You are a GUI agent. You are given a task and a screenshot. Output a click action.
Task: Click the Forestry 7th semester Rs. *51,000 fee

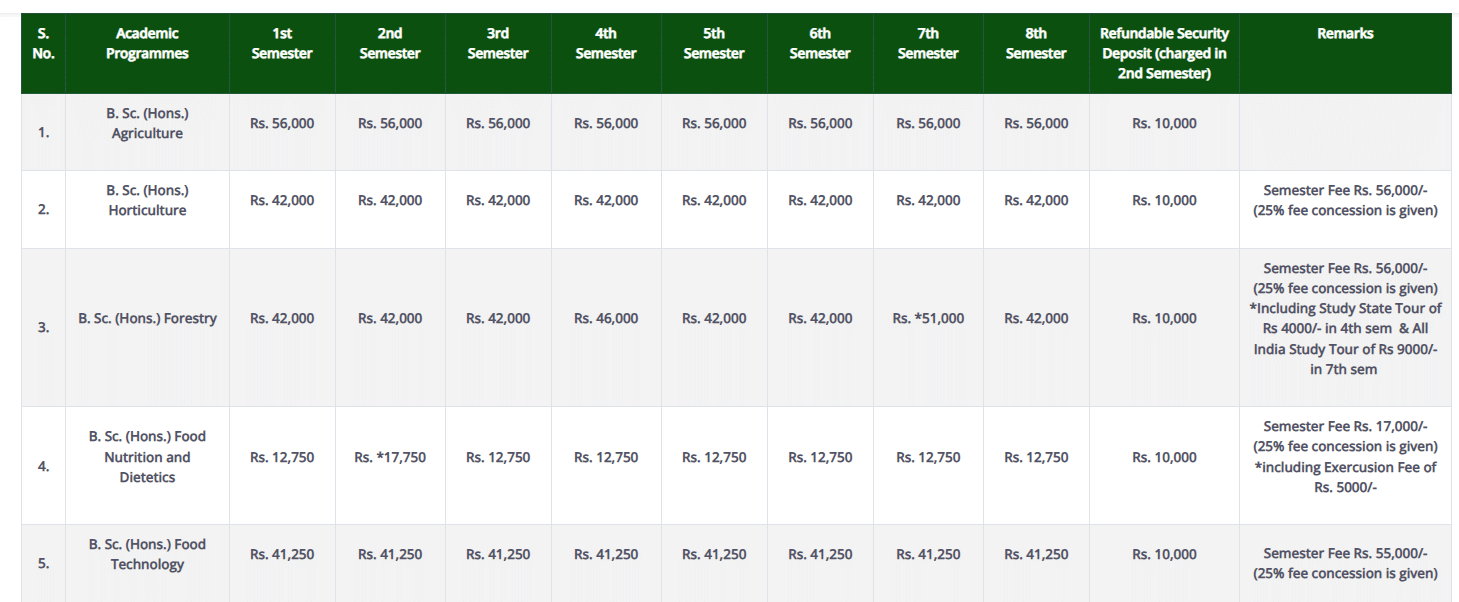928,319
